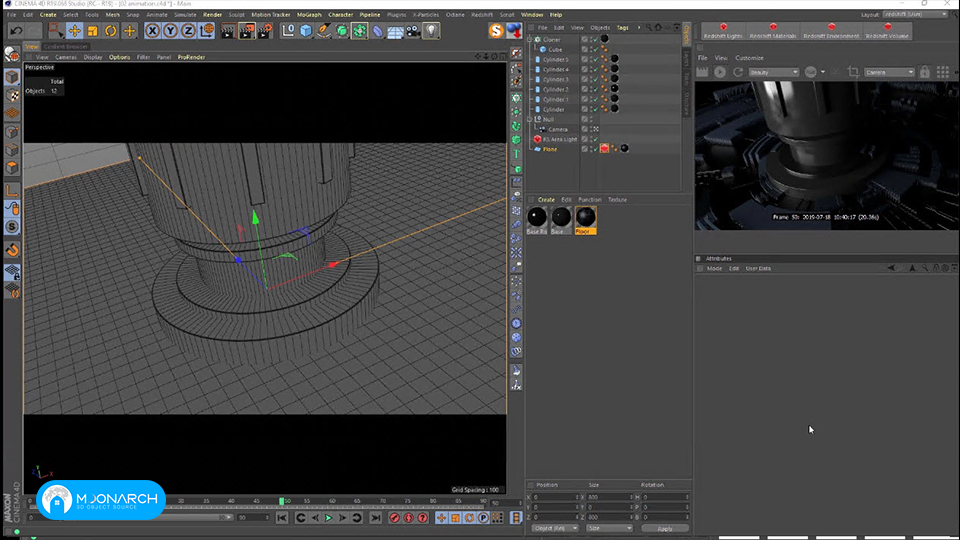Toggle layer checkbox for Camera
Viewport: 960px width, 540px height.
584,129
